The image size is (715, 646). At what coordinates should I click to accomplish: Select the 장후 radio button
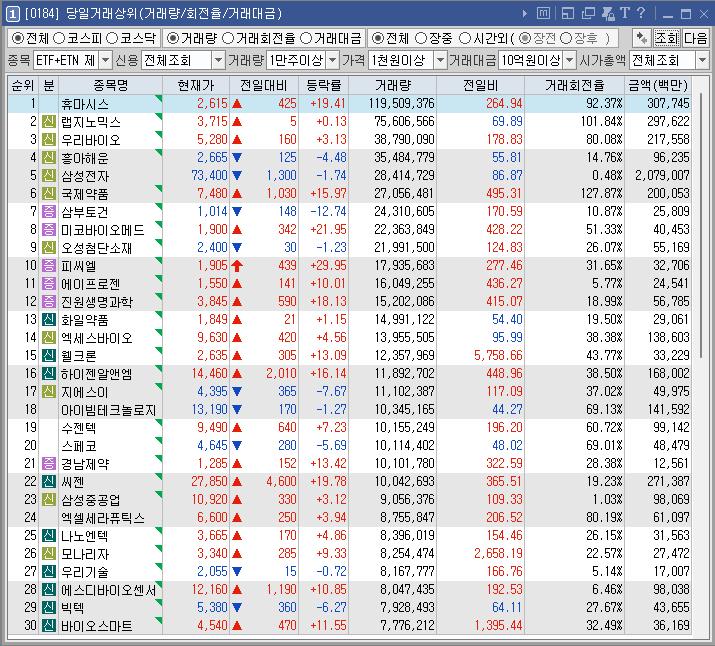coord(566,38)
